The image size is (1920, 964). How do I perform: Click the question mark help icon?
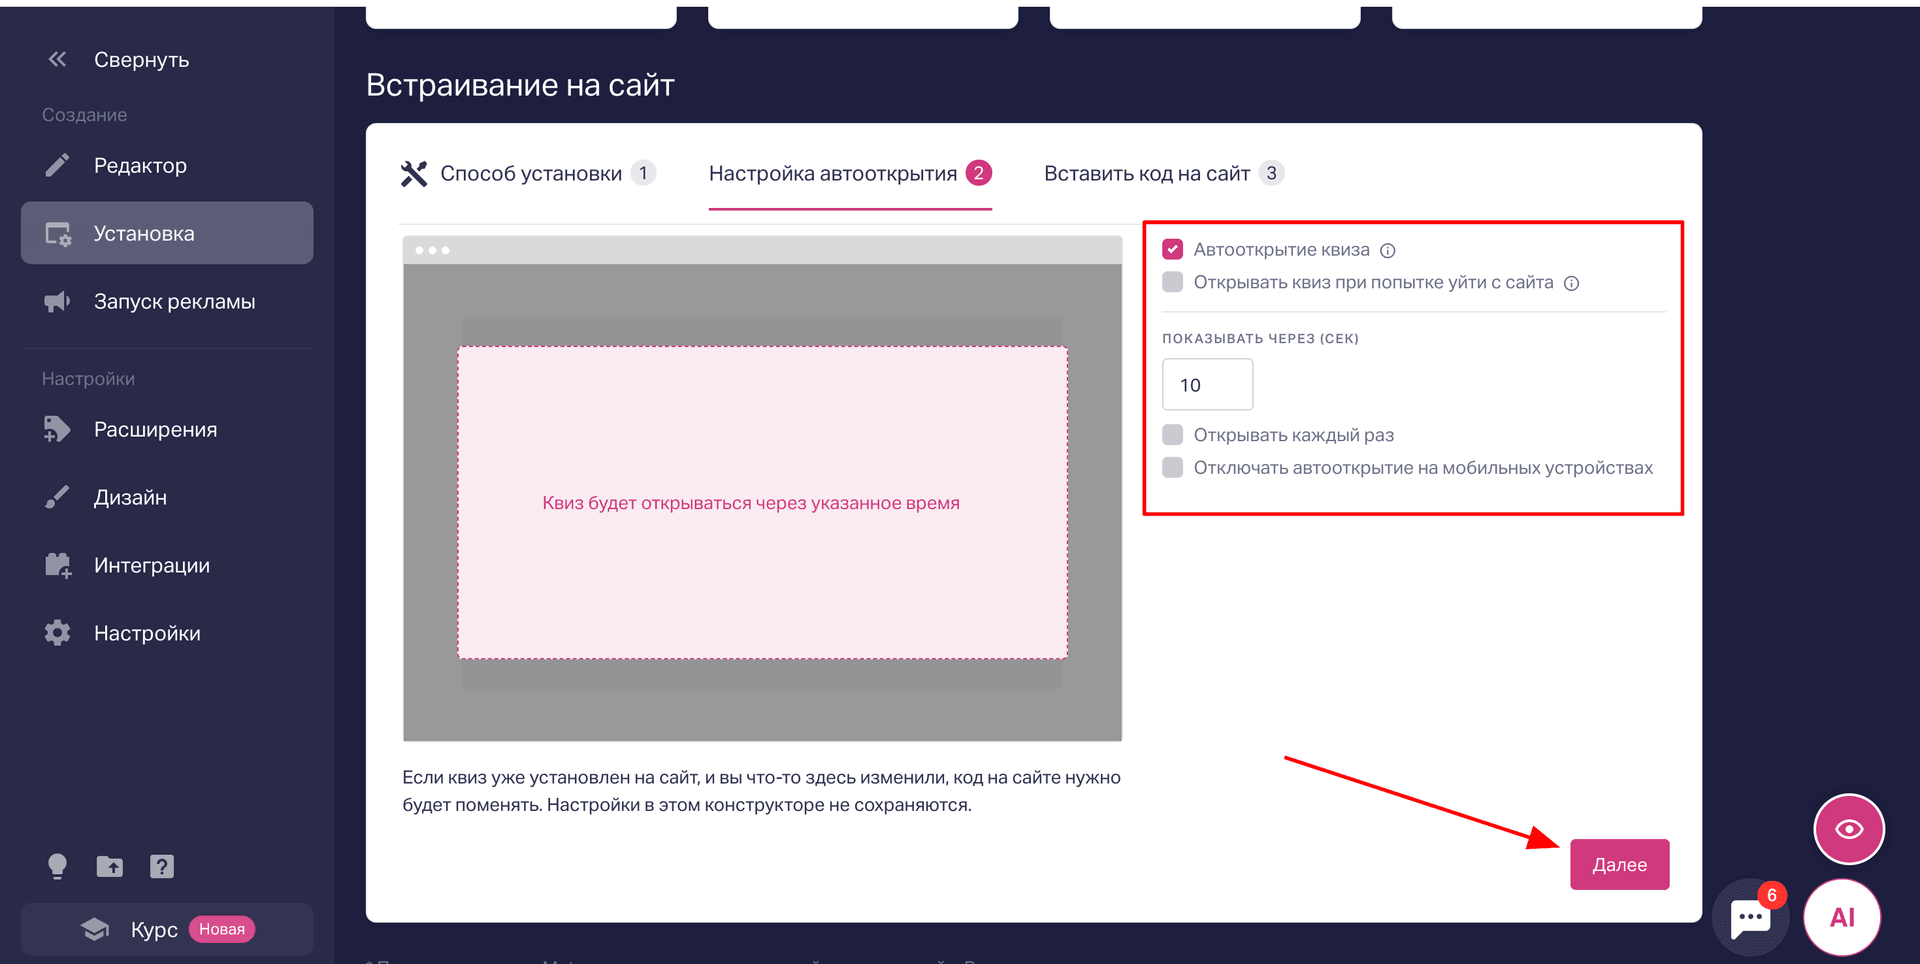(162, 866)
